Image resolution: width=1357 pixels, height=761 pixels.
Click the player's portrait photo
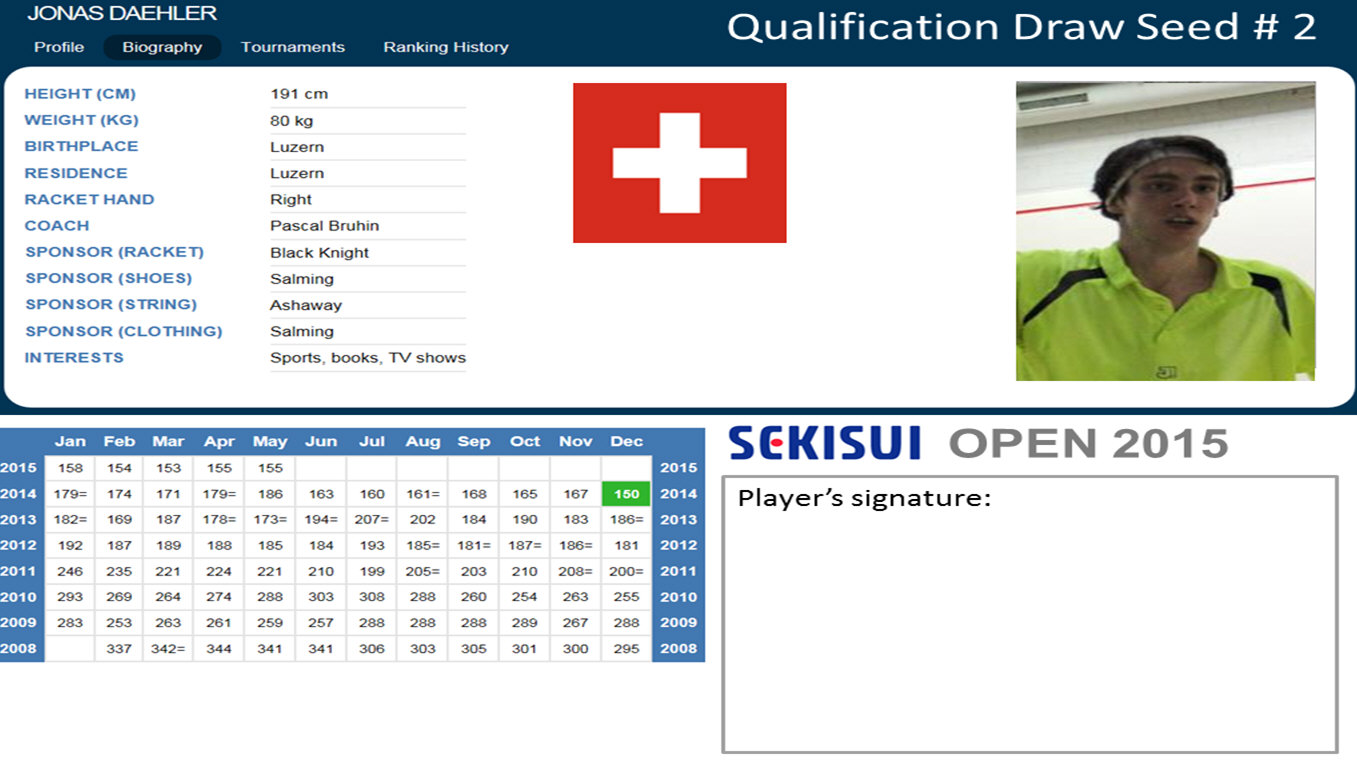coord(1165,231)
